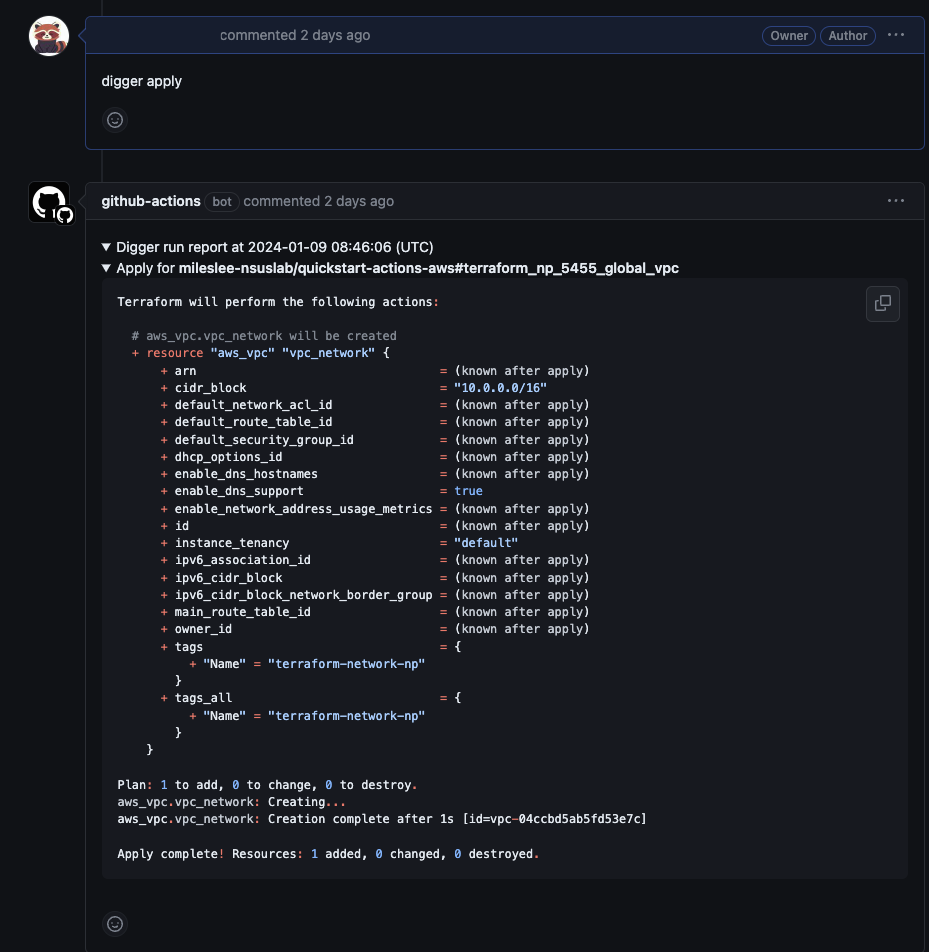Copy the Terraform output code block
The height and width of the screenshot is (952, 929).
(x=882, y=304)
